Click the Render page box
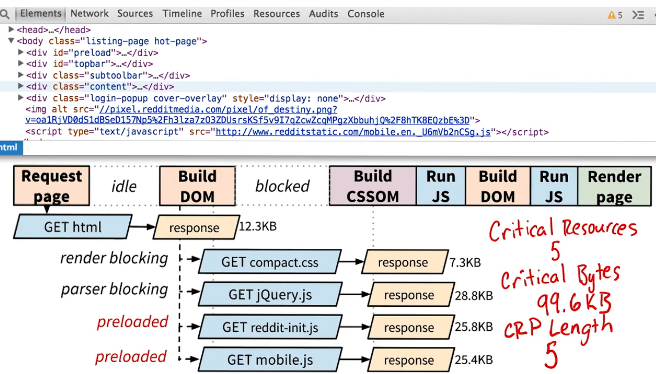 click(614, 186)
